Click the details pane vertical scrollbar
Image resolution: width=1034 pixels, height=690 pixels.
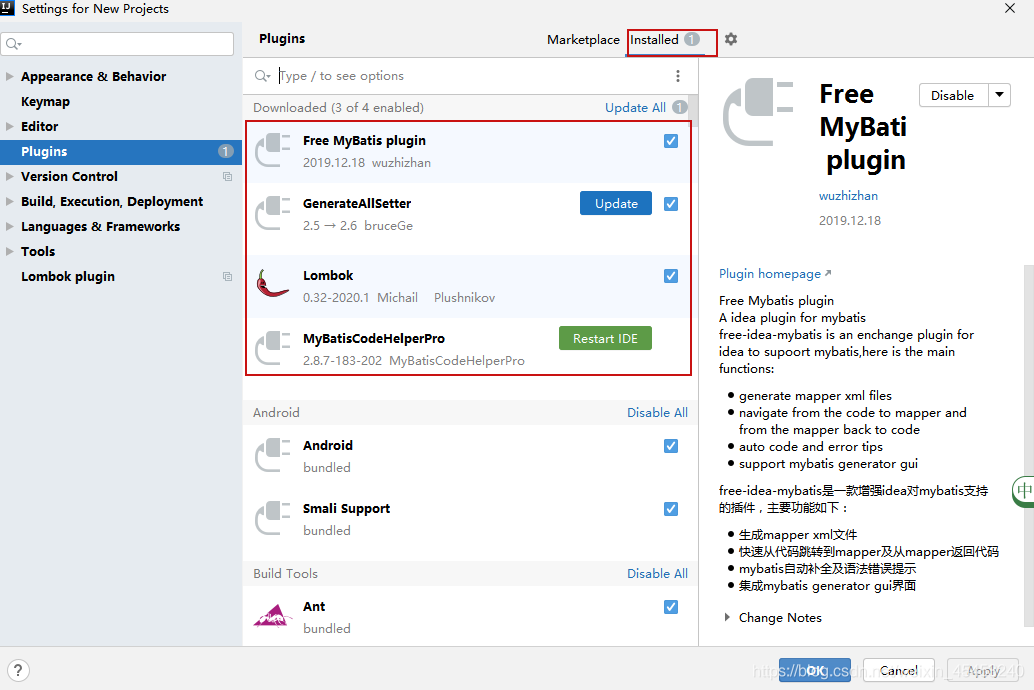tap(1029, 445)
